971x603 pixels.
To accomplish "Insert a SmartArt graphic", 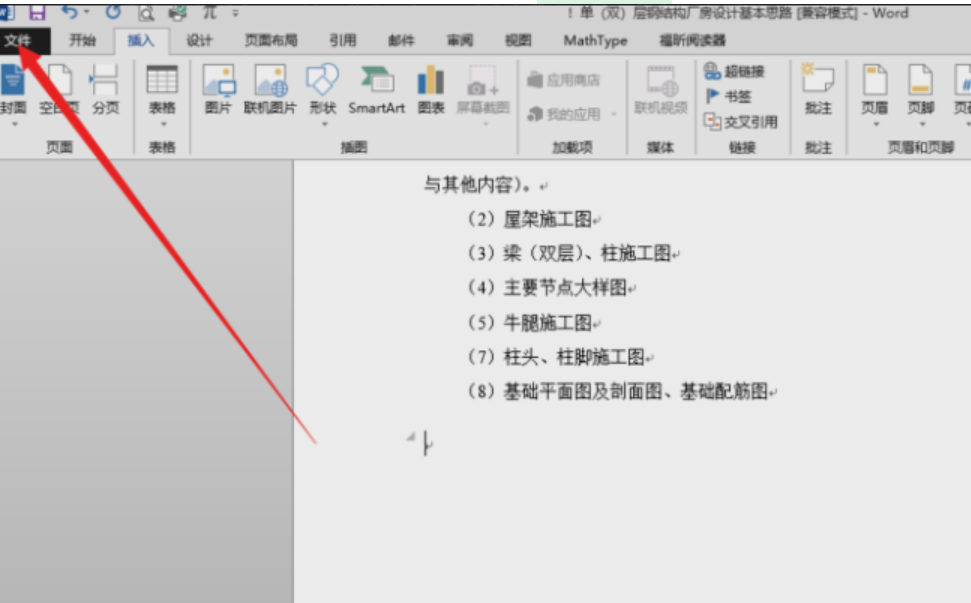I will pos(376,89).
